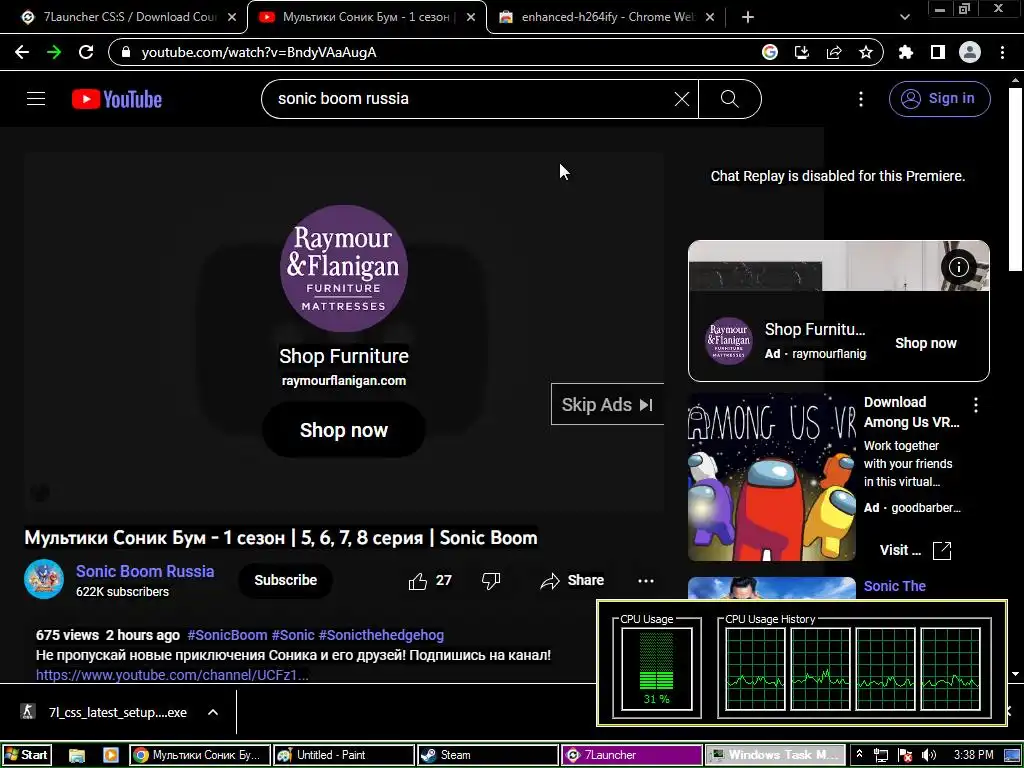The height and width of the screenshot is (768, 1024).
Task: Click Shop now in video ad
Action: tap(344, 430)
